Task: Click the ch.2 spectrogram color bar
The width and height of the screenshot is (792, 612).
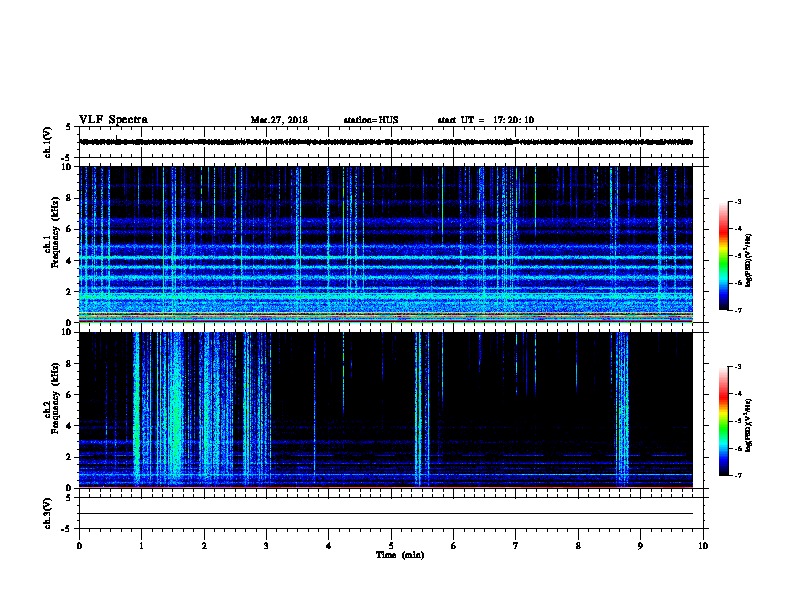Action: pos(723,421)
